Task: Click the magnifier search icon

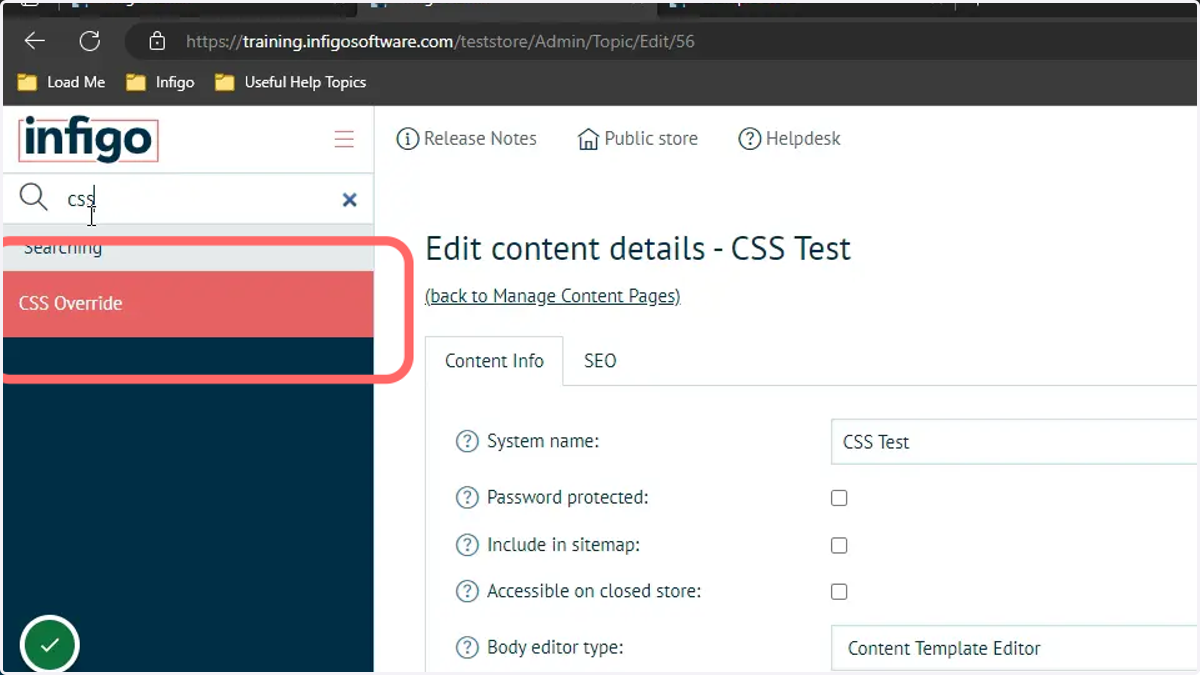Action: click(34, 197)
